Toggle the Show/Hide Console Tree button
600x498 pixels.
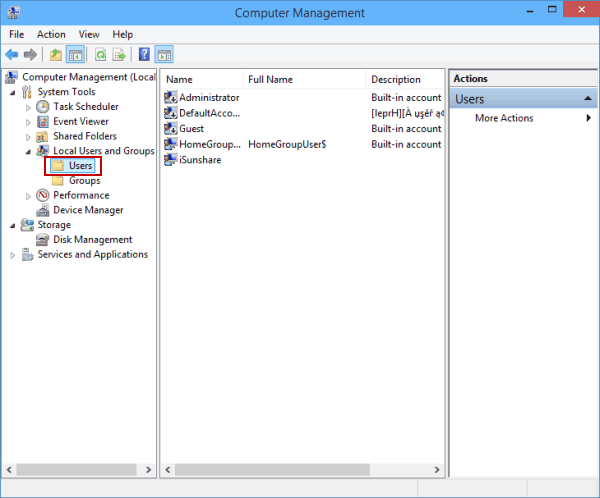click(x=75, y=55)
